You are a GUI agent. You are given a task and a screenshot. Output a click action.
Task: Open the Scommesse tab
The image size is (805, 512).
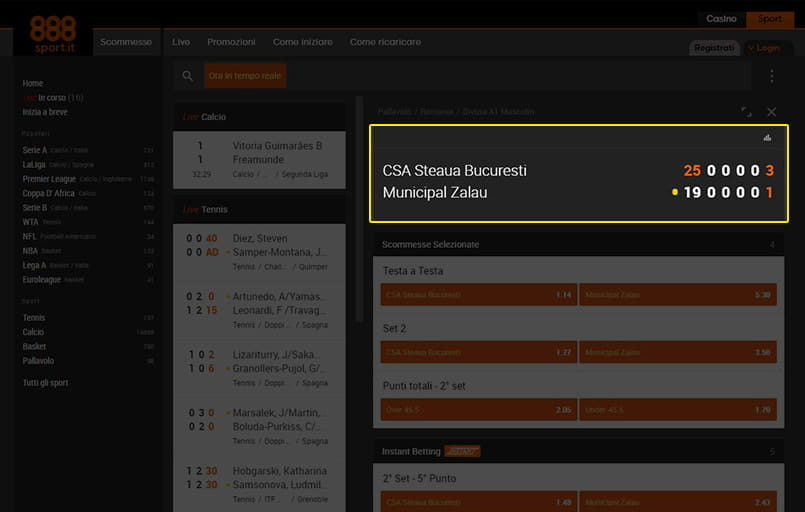[x=126, y=42]
